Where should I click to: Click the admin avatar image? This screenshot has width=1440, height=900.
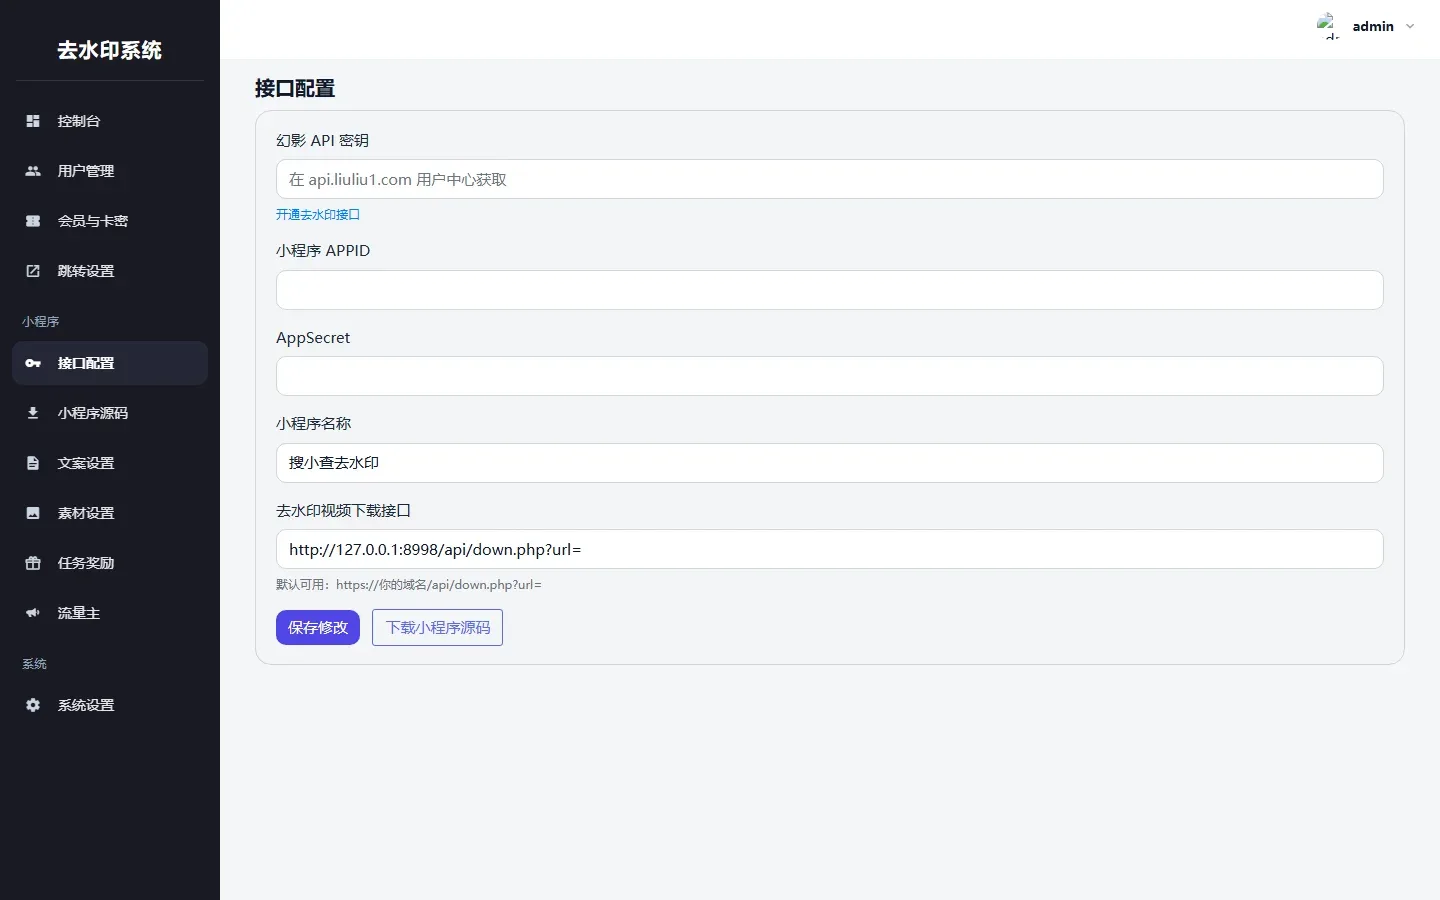(1328, 26)
